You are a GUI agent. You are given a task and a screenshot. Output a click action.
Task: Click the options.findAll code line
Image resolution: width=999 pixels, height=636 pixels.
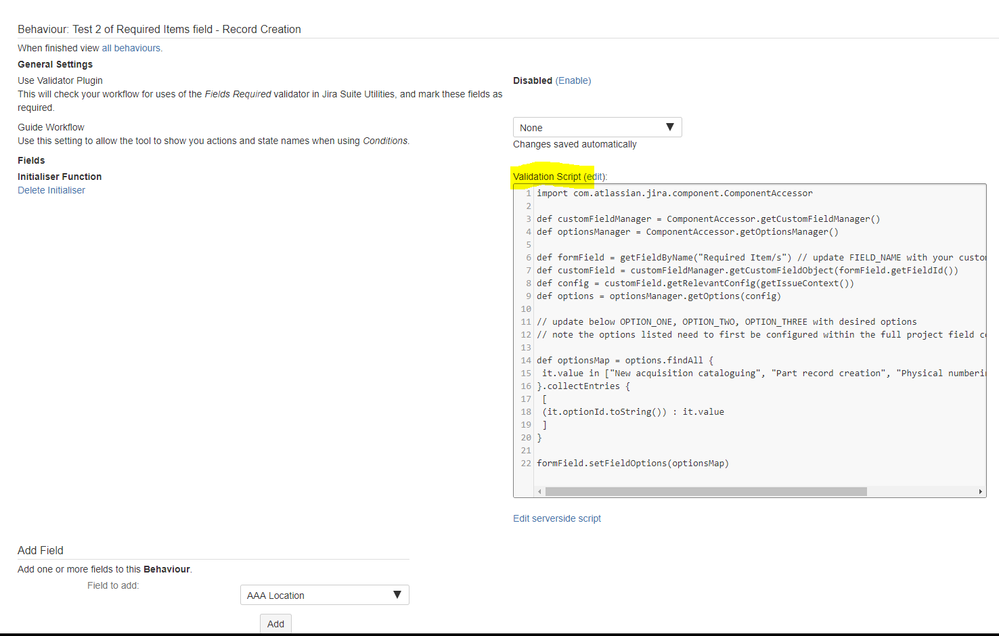pos(625,360)
